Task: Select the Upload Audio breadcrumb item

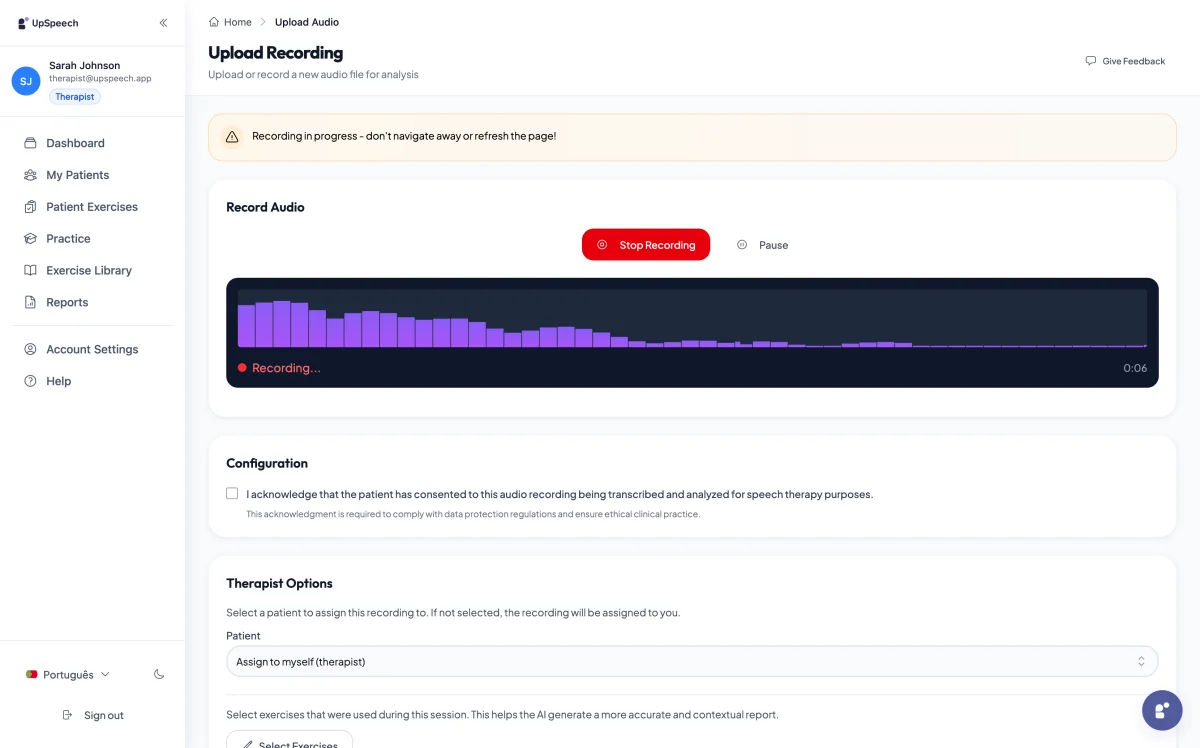Action: 306,21
